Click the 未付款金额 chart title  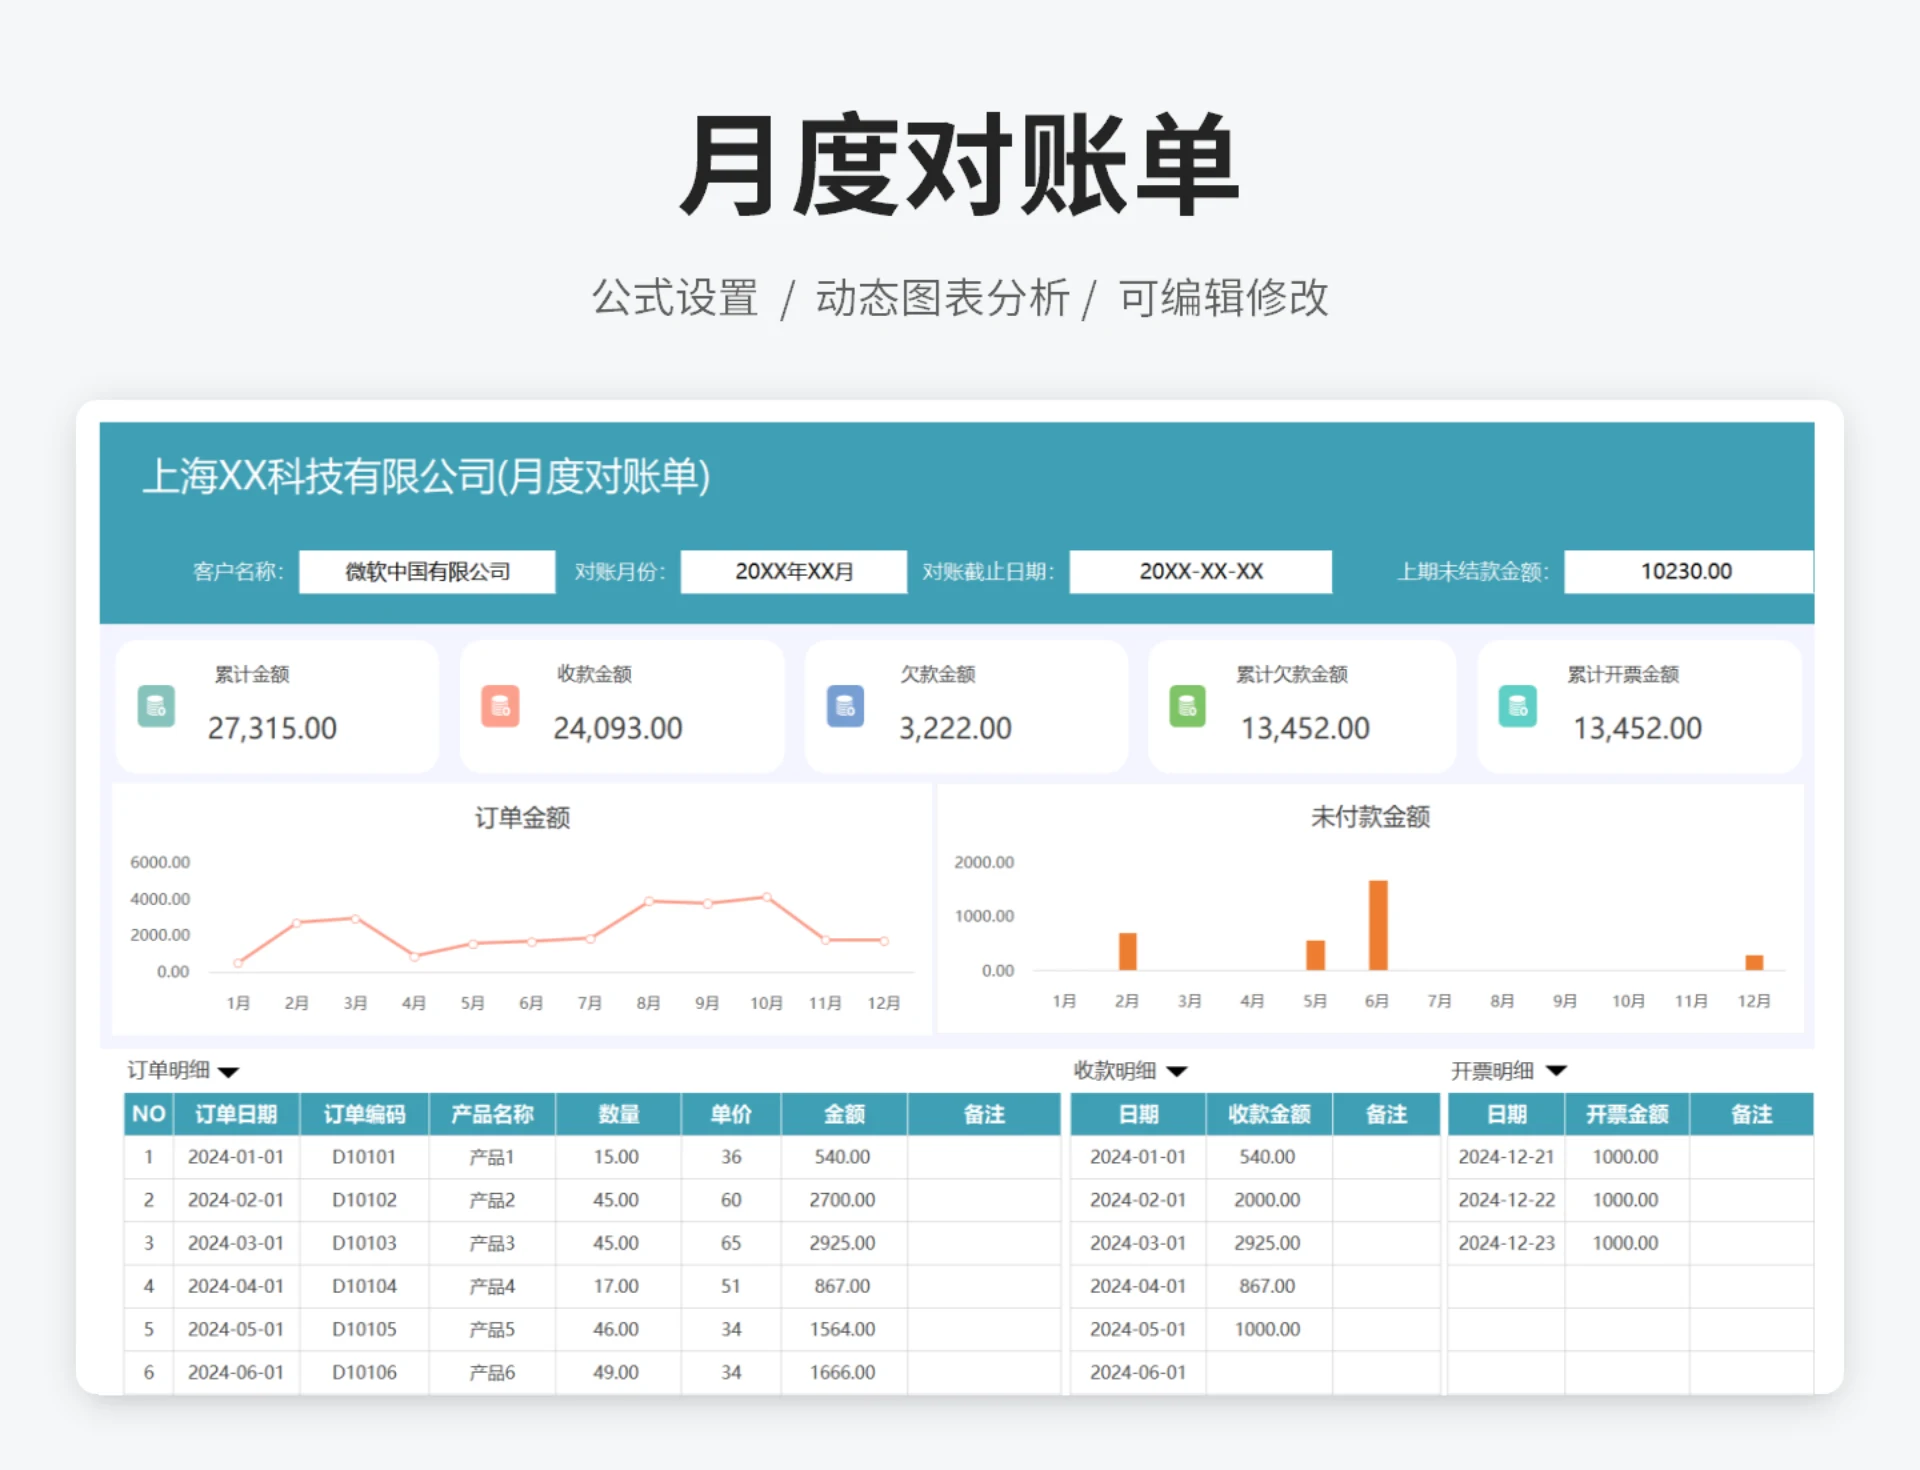pyautogui.click(x=1370, y=817)
